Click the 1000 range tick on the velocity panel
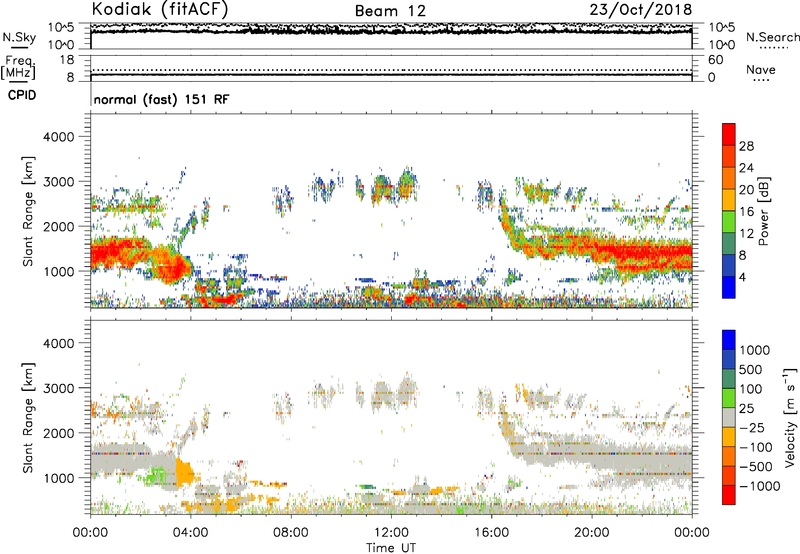800x554 pixels. click(x=59, y=478)
